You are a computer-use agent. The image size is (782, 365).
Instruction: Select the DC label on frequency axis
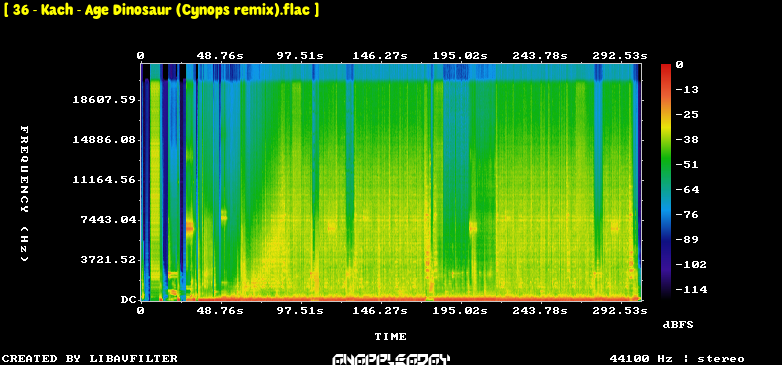coord(128,300)
